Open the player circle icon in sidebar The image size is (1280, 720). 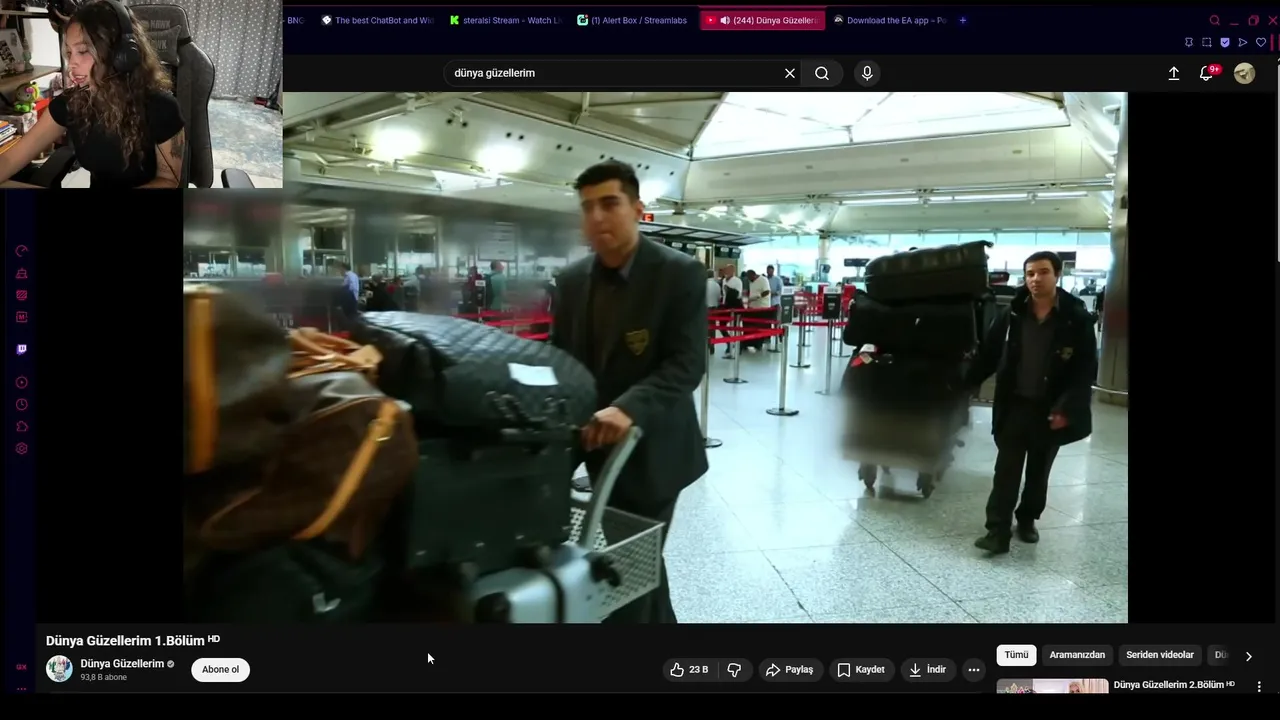(22, 382)
